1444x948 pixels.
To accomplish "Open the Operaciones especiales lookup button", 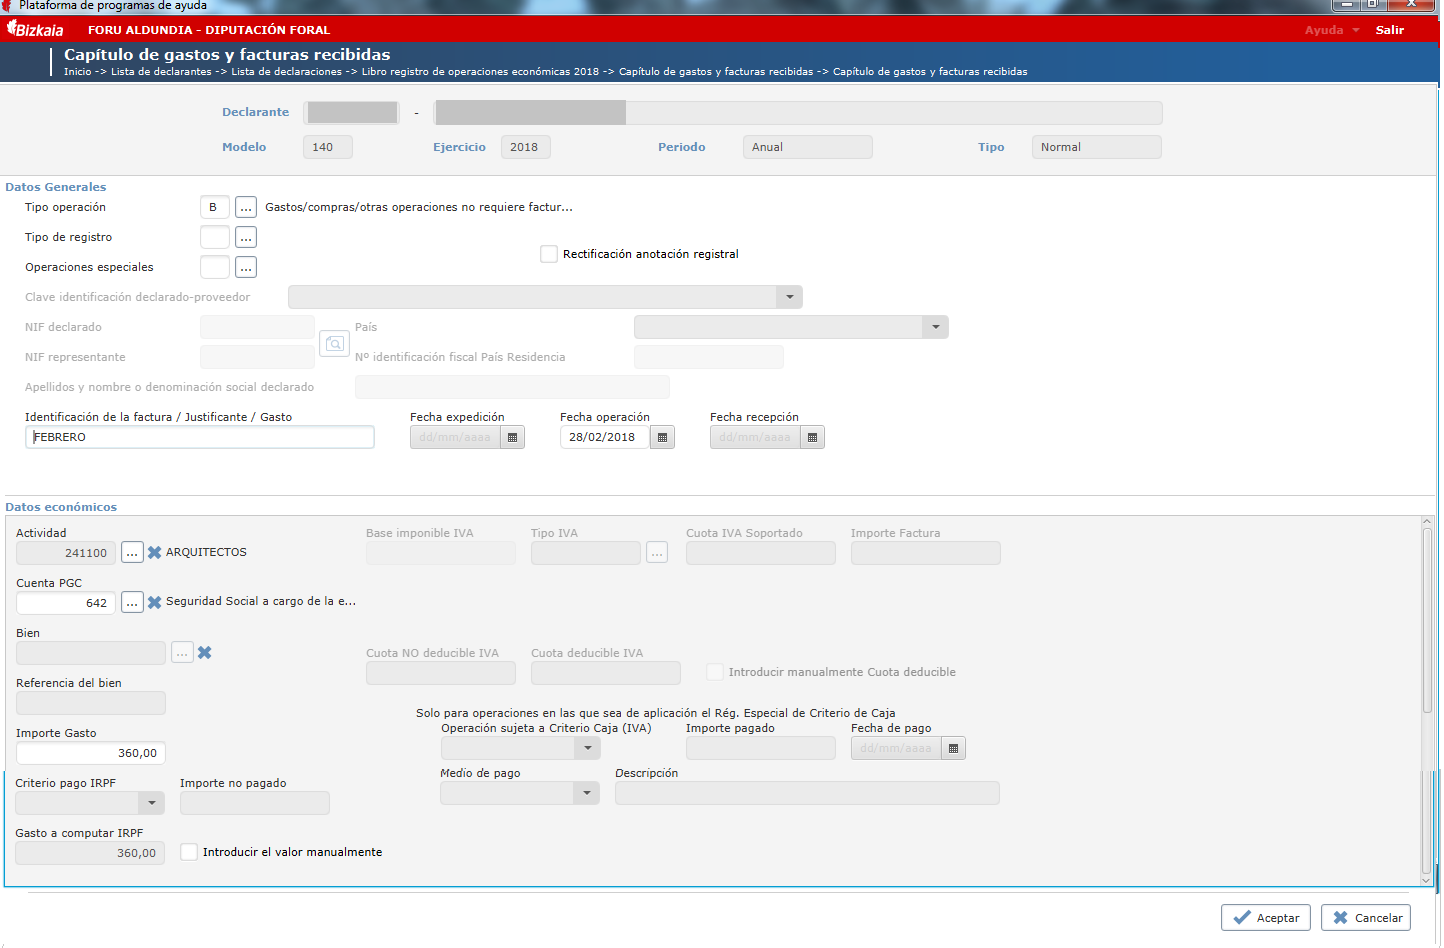I will [246, 267].
